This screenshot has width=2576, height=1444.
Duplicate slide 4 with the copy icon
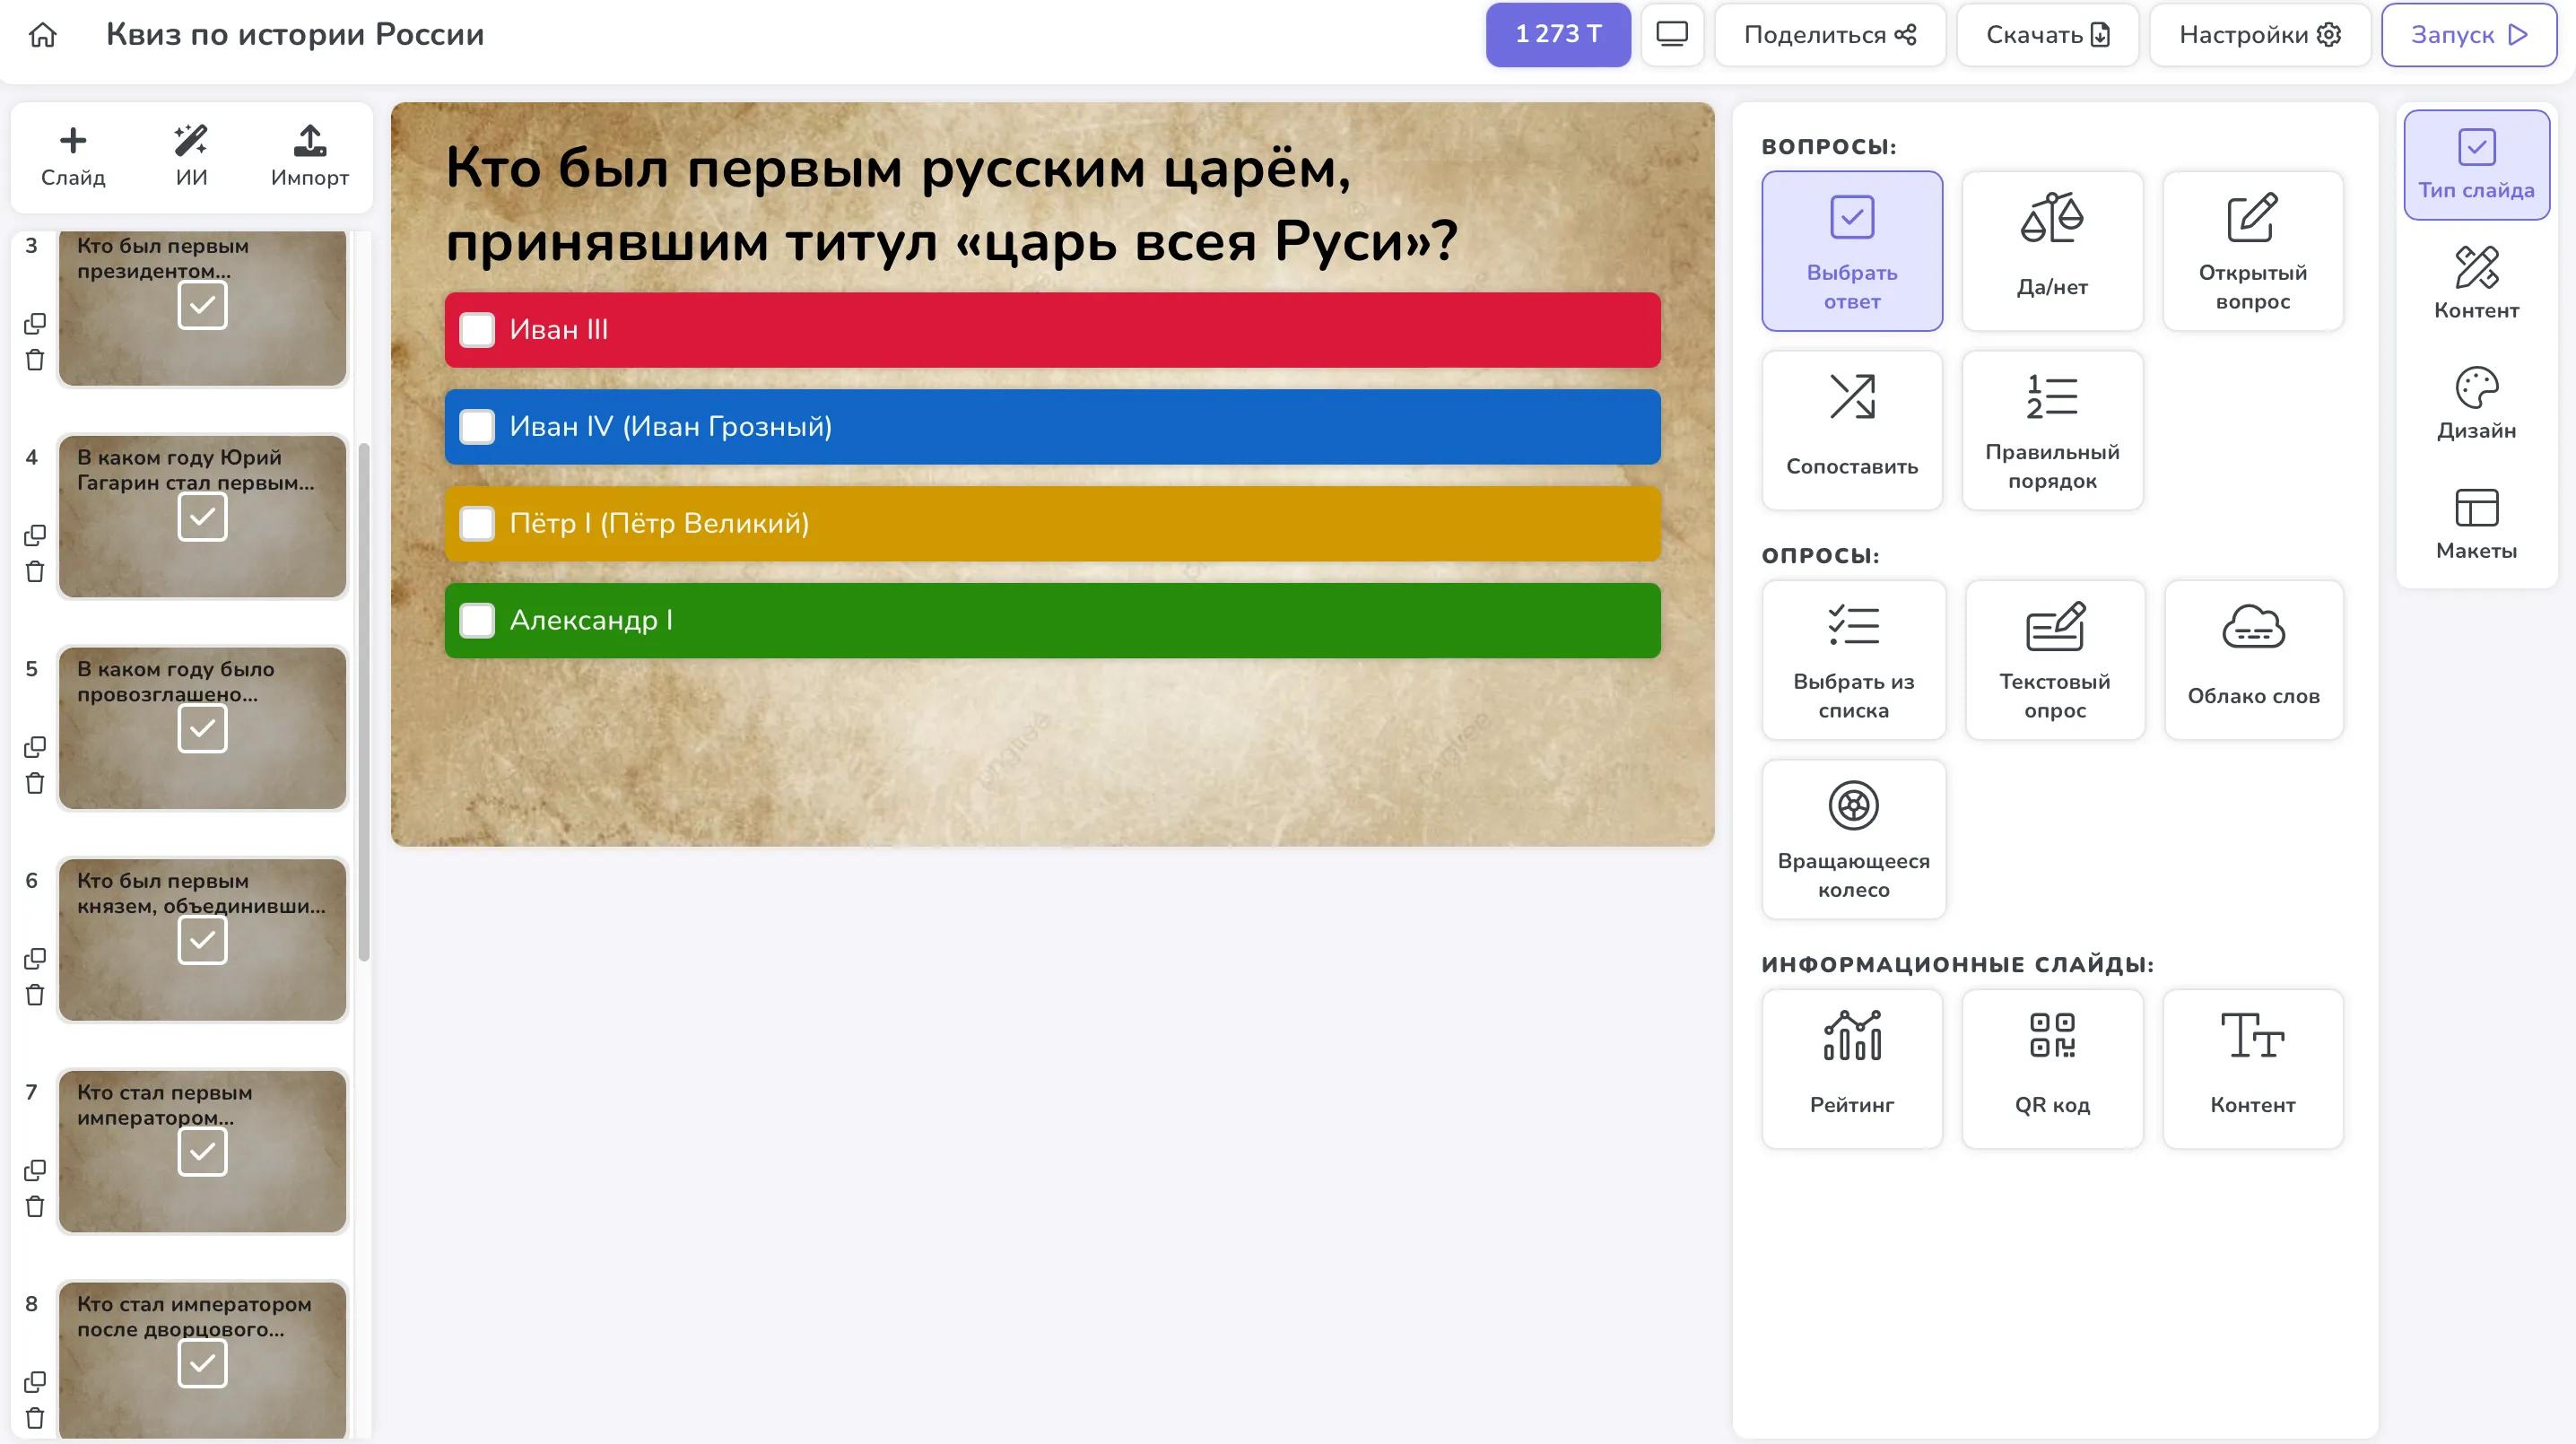point(35,536)
